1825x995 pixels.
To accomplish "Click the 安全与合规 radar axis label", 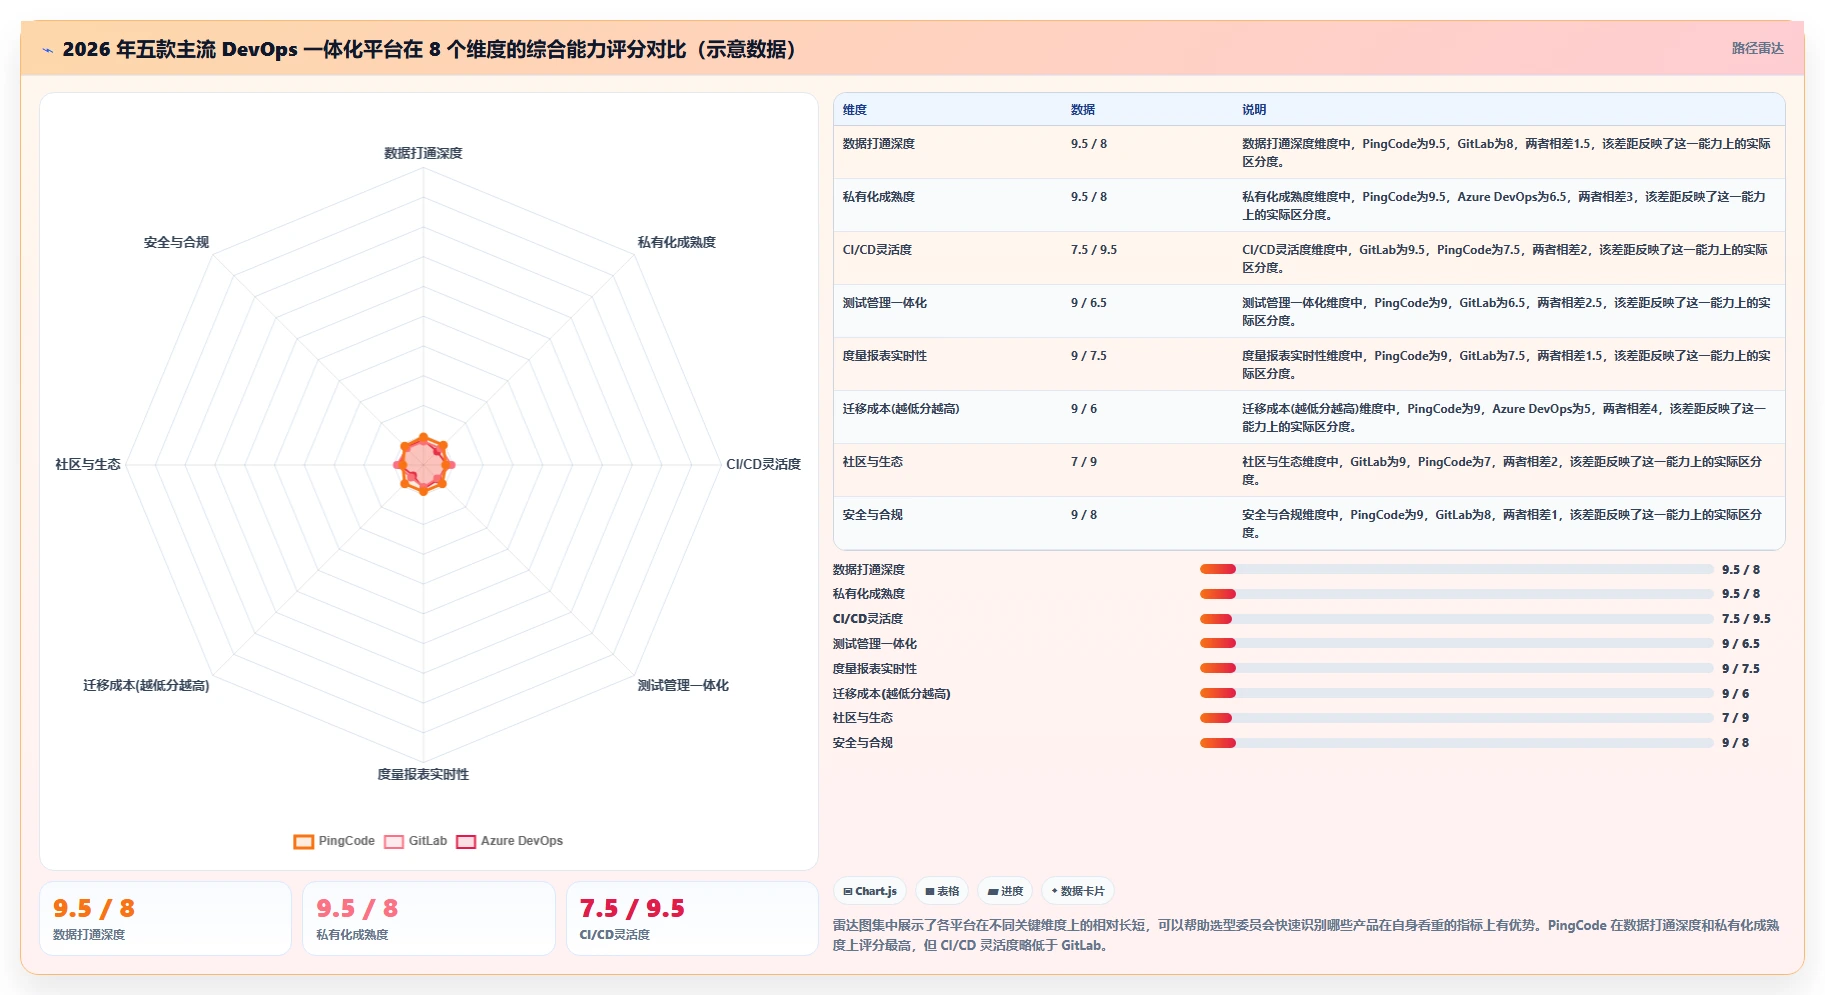I will pos(176,242).
